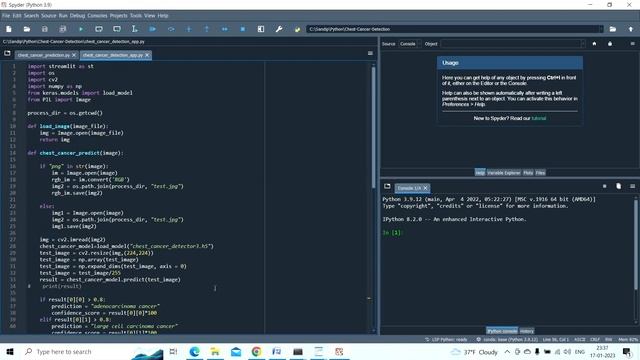Open the Tools menu

[136, 16]
